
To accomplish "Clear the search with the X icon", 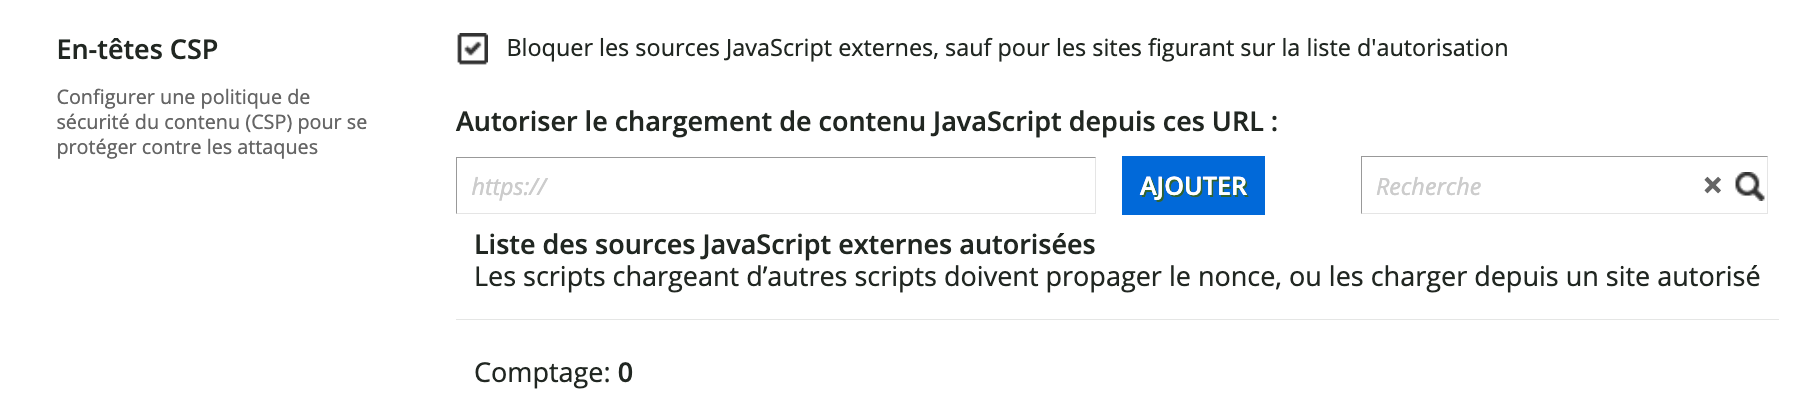I will tap(1712, 185).
